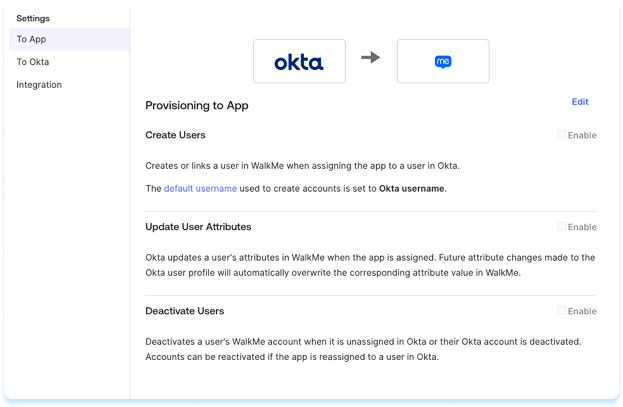Open the Integration settings tab
The height and width of the screenshot is (407, 623).
pyautogui.click(x=39, y=85)
